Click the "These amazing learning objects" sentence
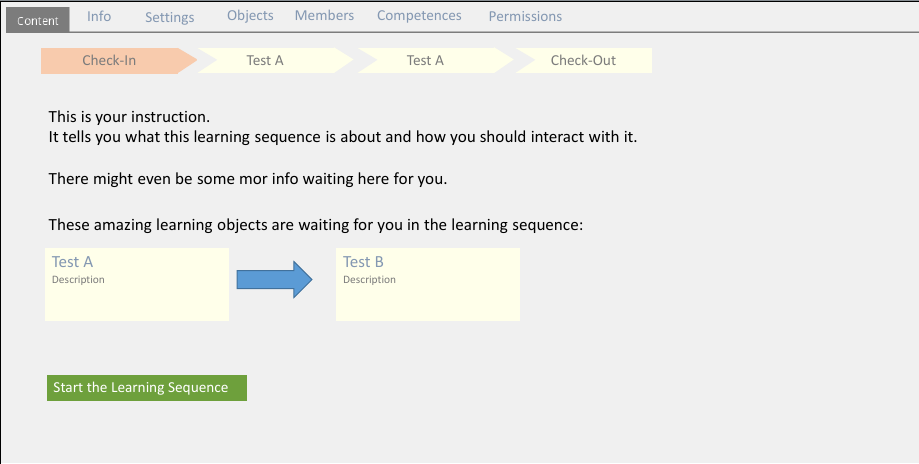Screen dimensions: 919x464 coord(315,225)
